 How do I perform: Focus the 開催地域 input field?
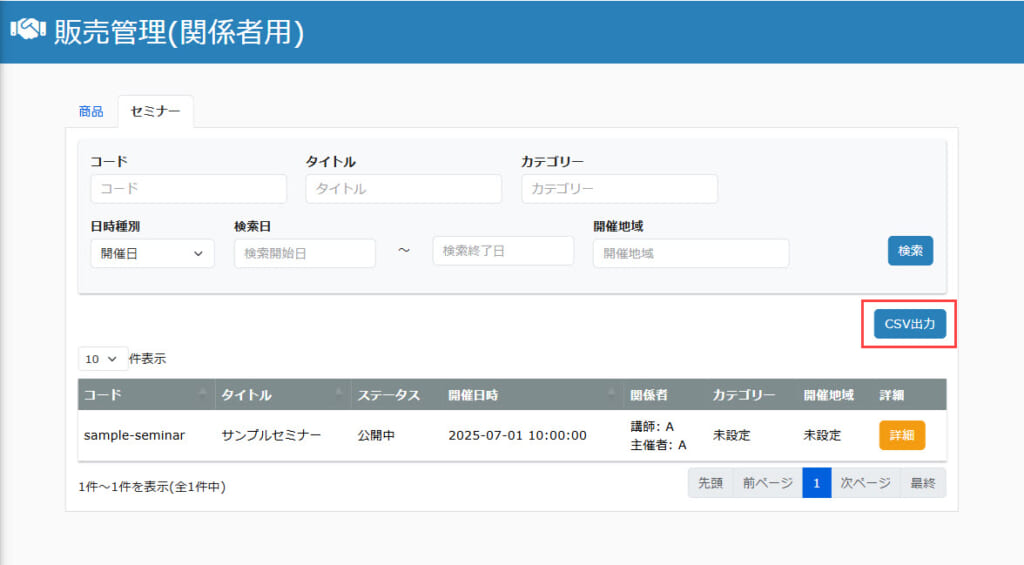click(691, 253)
